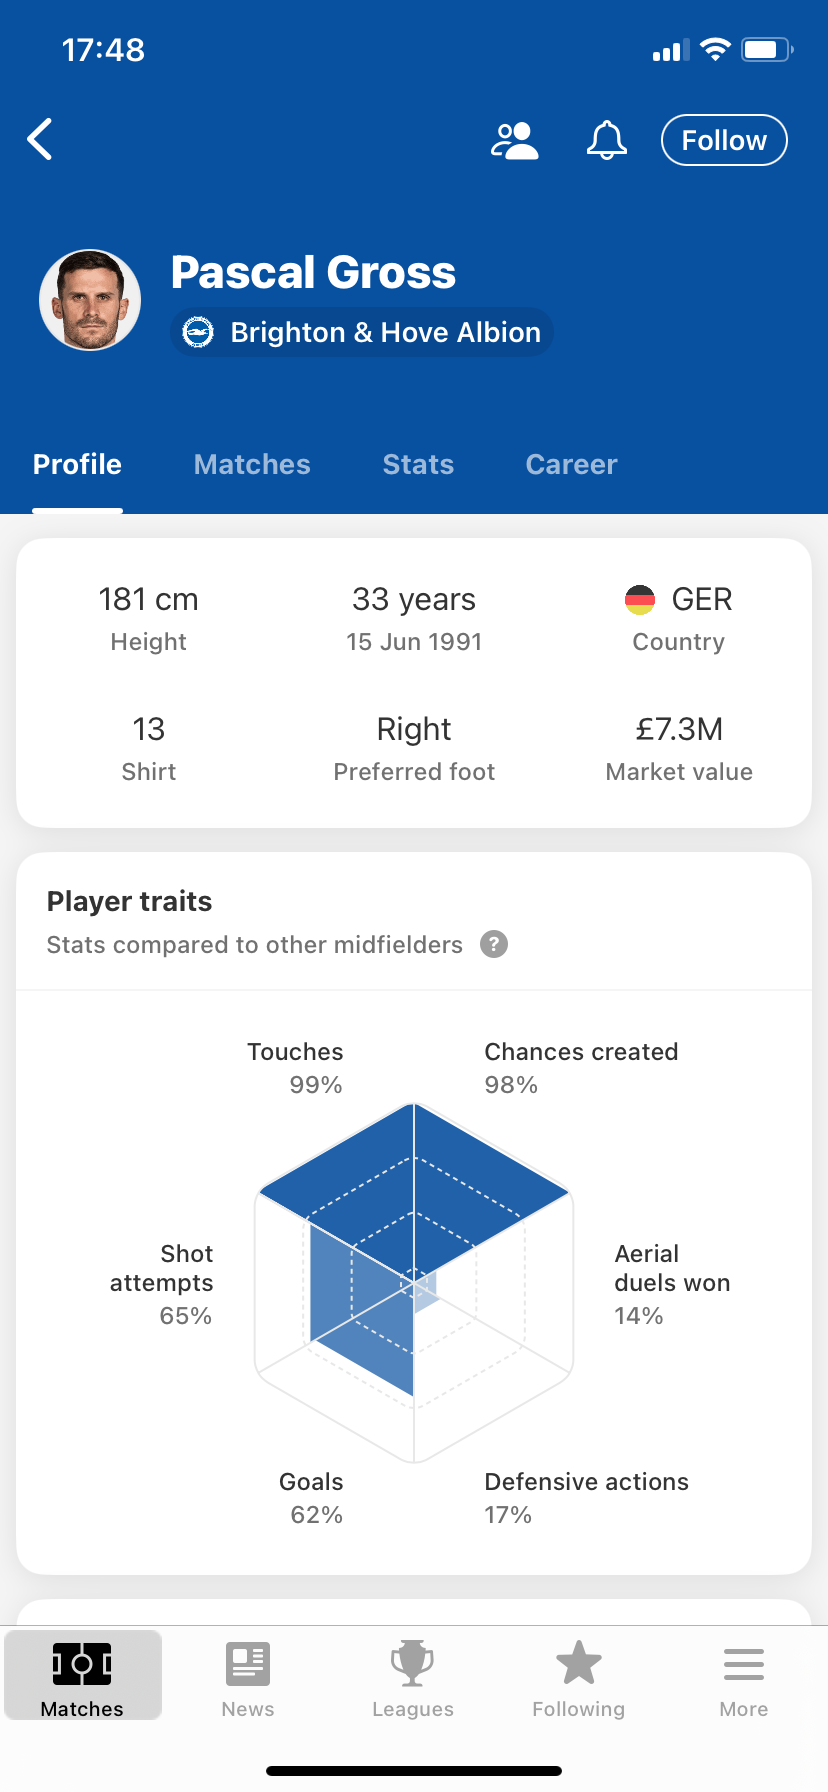The image size is (828, 1792).
Task: Open the News icon in bottom bar
Action: (248, 1665)
